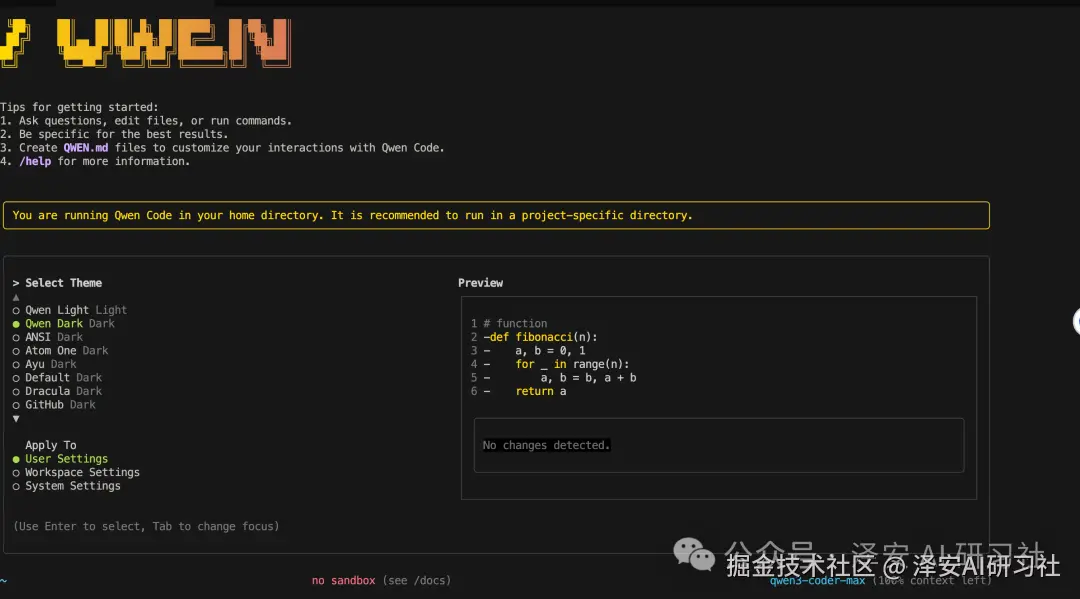Click the 'a, b = 0, 1' line

(x=550, y=350)
